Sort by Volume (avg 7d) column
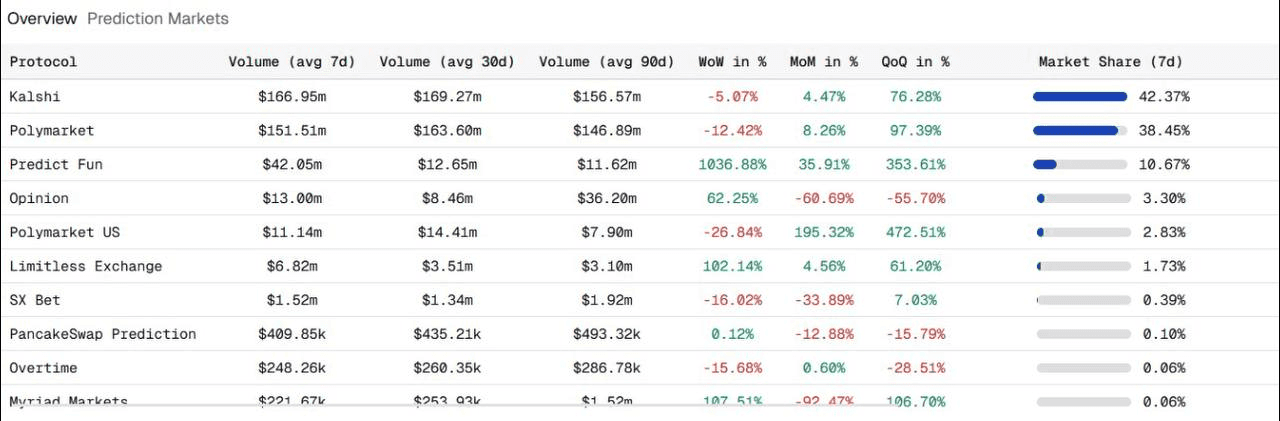This screenshot has width=1280, height=421. (292, 62)
